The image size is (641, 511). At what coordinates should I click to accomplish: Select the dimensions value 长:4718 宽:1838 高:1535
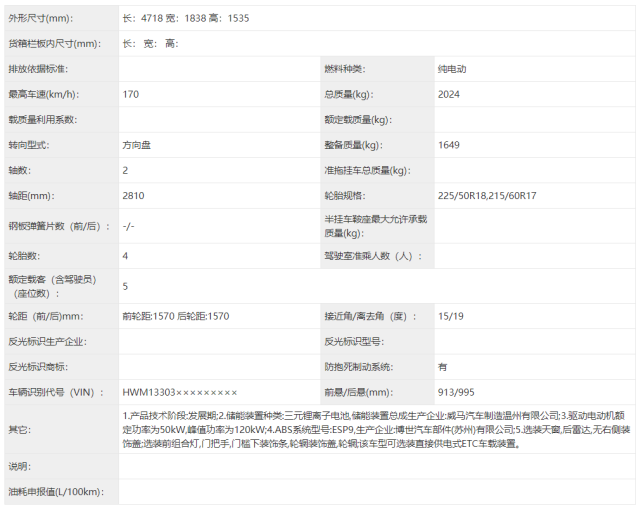coord(186,18)
